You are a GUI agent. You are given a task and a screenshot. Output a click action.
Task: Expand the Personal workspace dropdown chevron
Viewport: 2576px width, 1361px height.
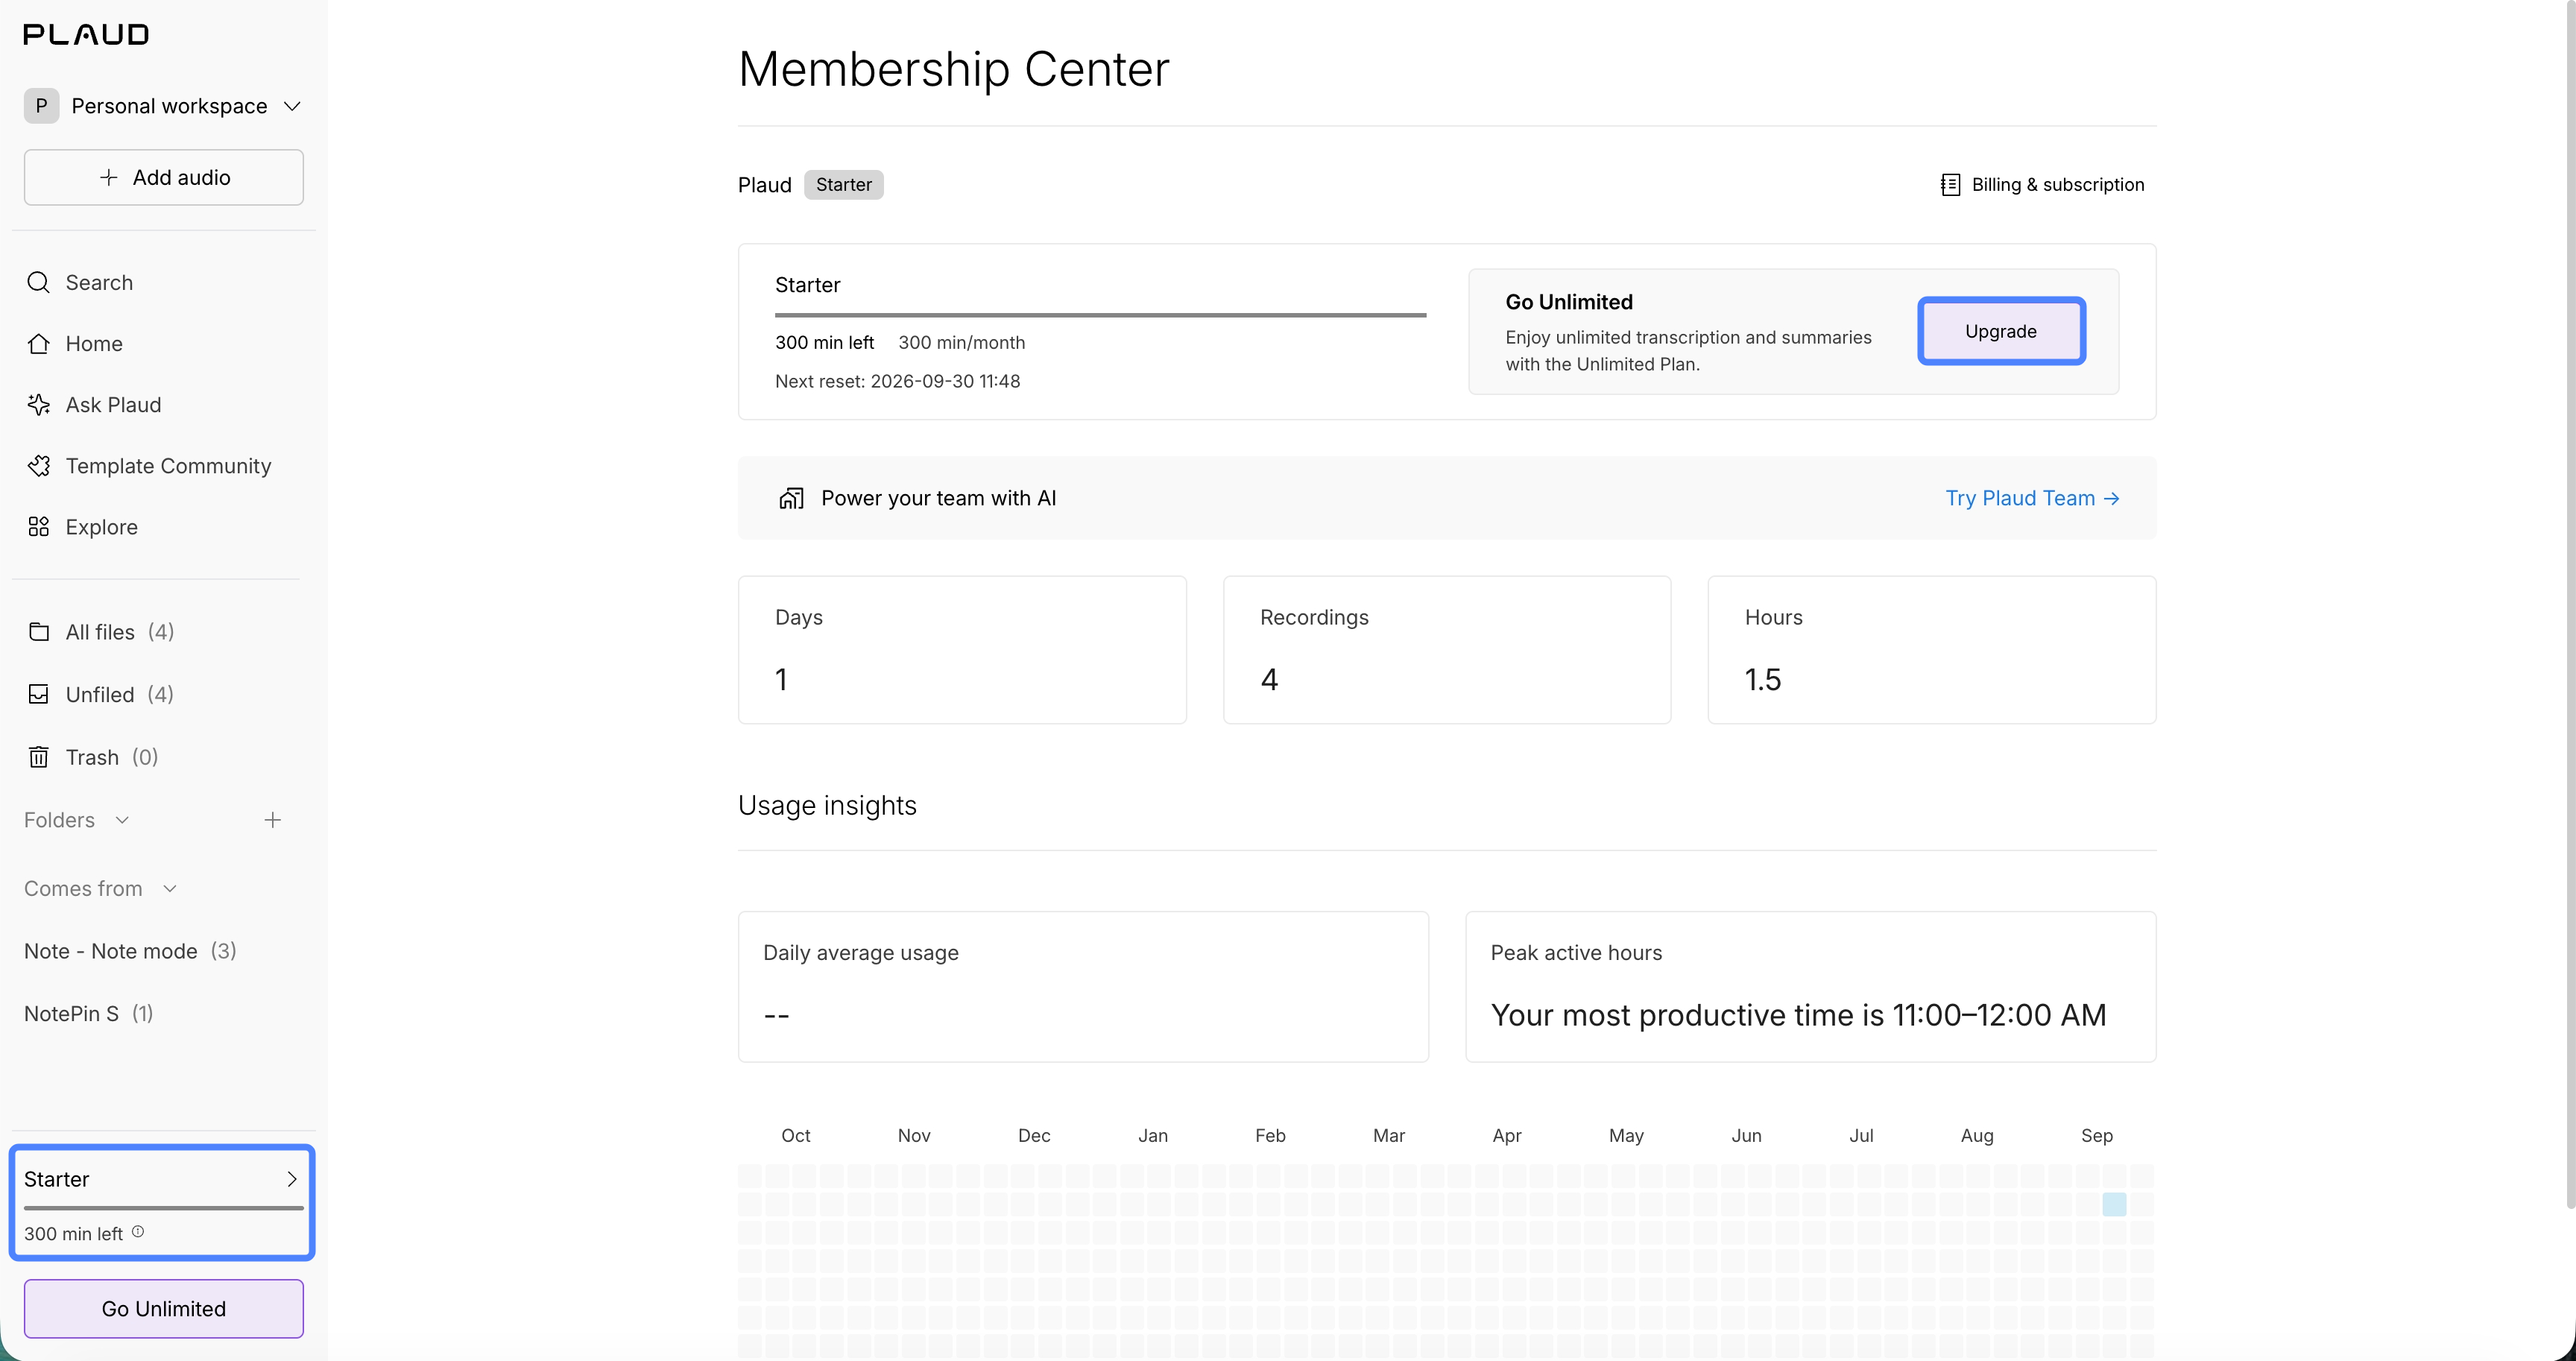(x=292, y=106)
